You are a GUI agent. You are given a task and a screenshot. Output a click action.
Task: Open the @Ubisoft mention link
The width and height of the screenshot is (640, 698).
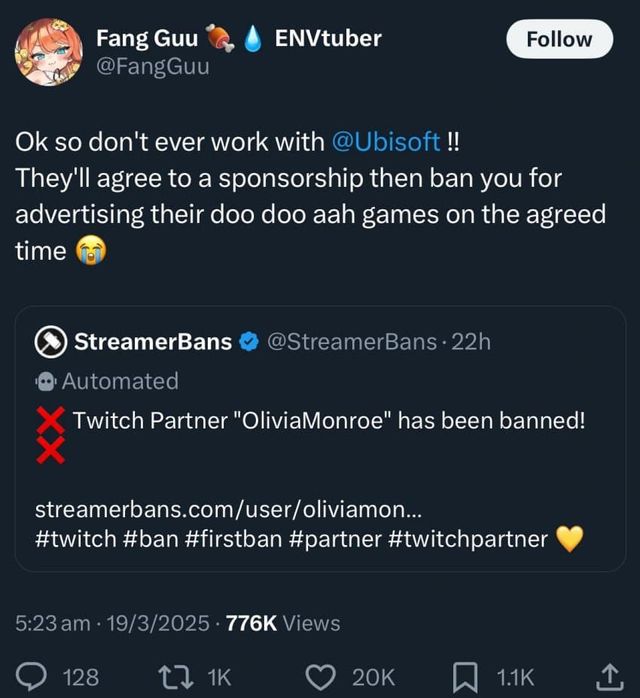click(x=385, y=141)
